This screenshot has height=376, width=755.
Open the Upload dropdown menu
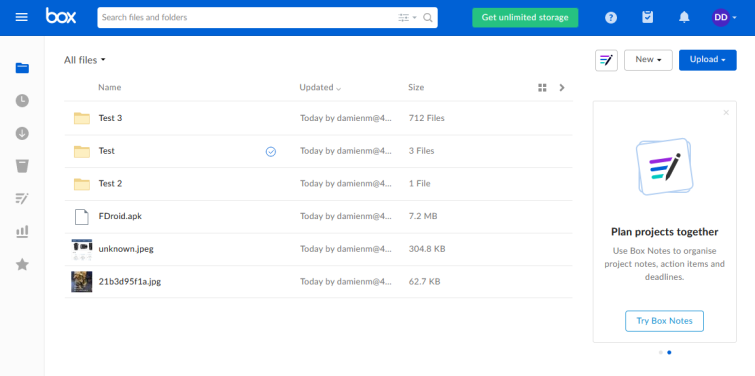[707, 60]
